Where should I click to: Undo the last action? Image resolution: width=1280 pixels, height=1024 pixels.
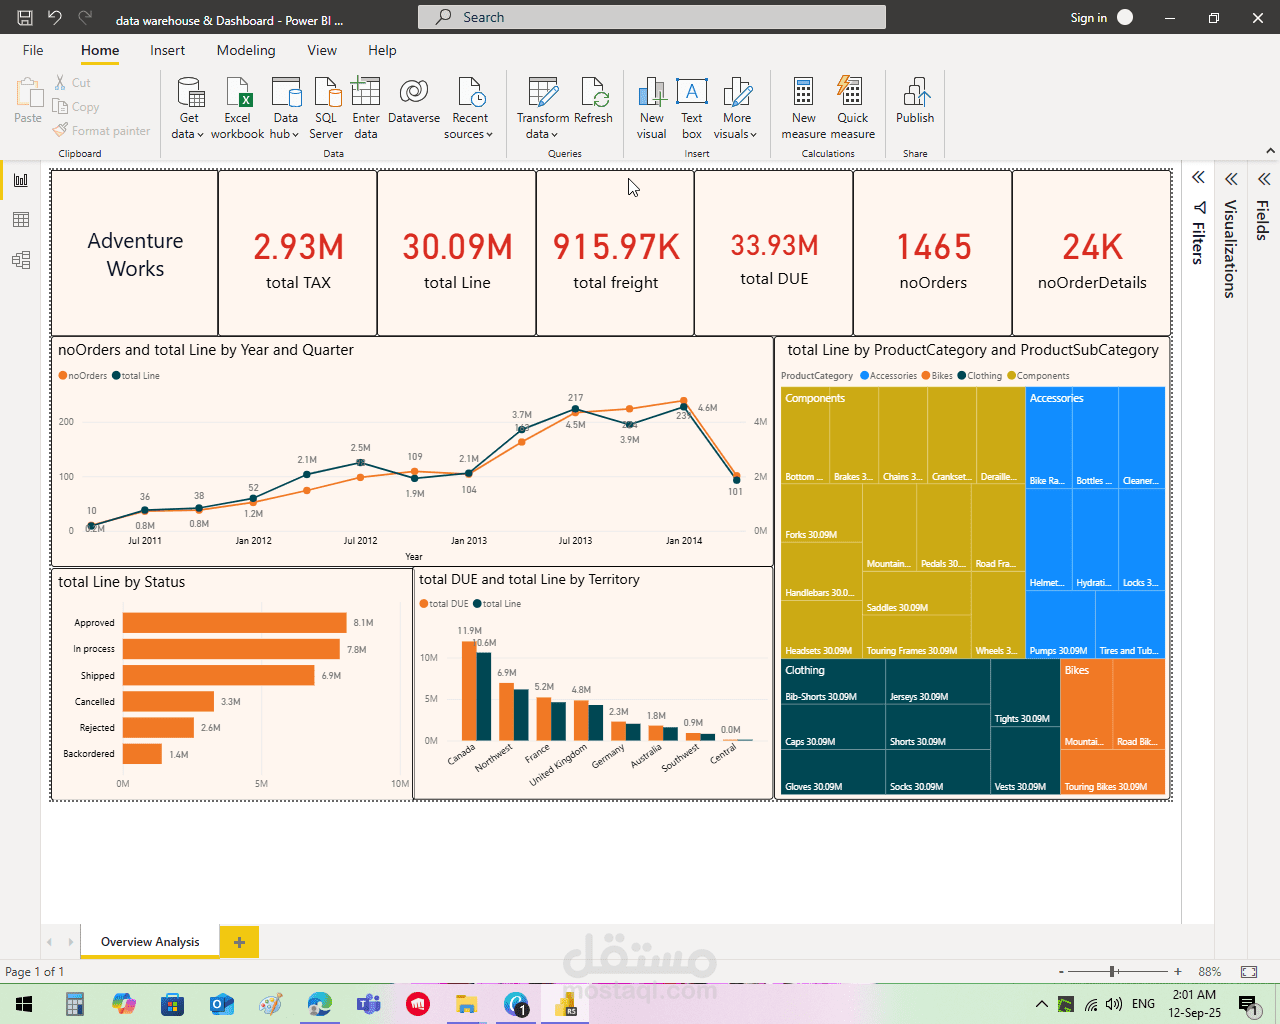pos(55,18)
